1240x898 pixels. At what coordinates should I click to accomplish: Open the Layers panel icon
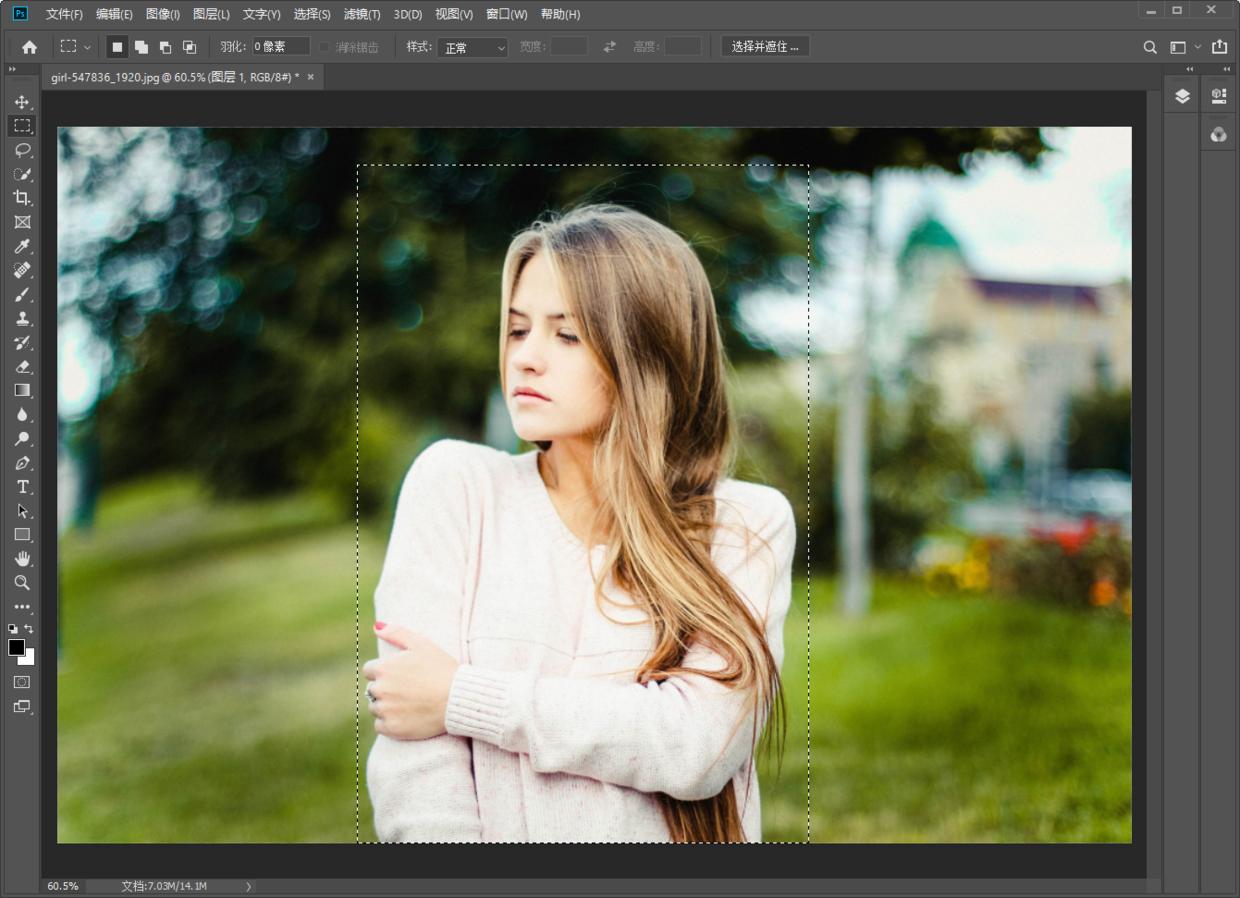(x=1182, y=96)
